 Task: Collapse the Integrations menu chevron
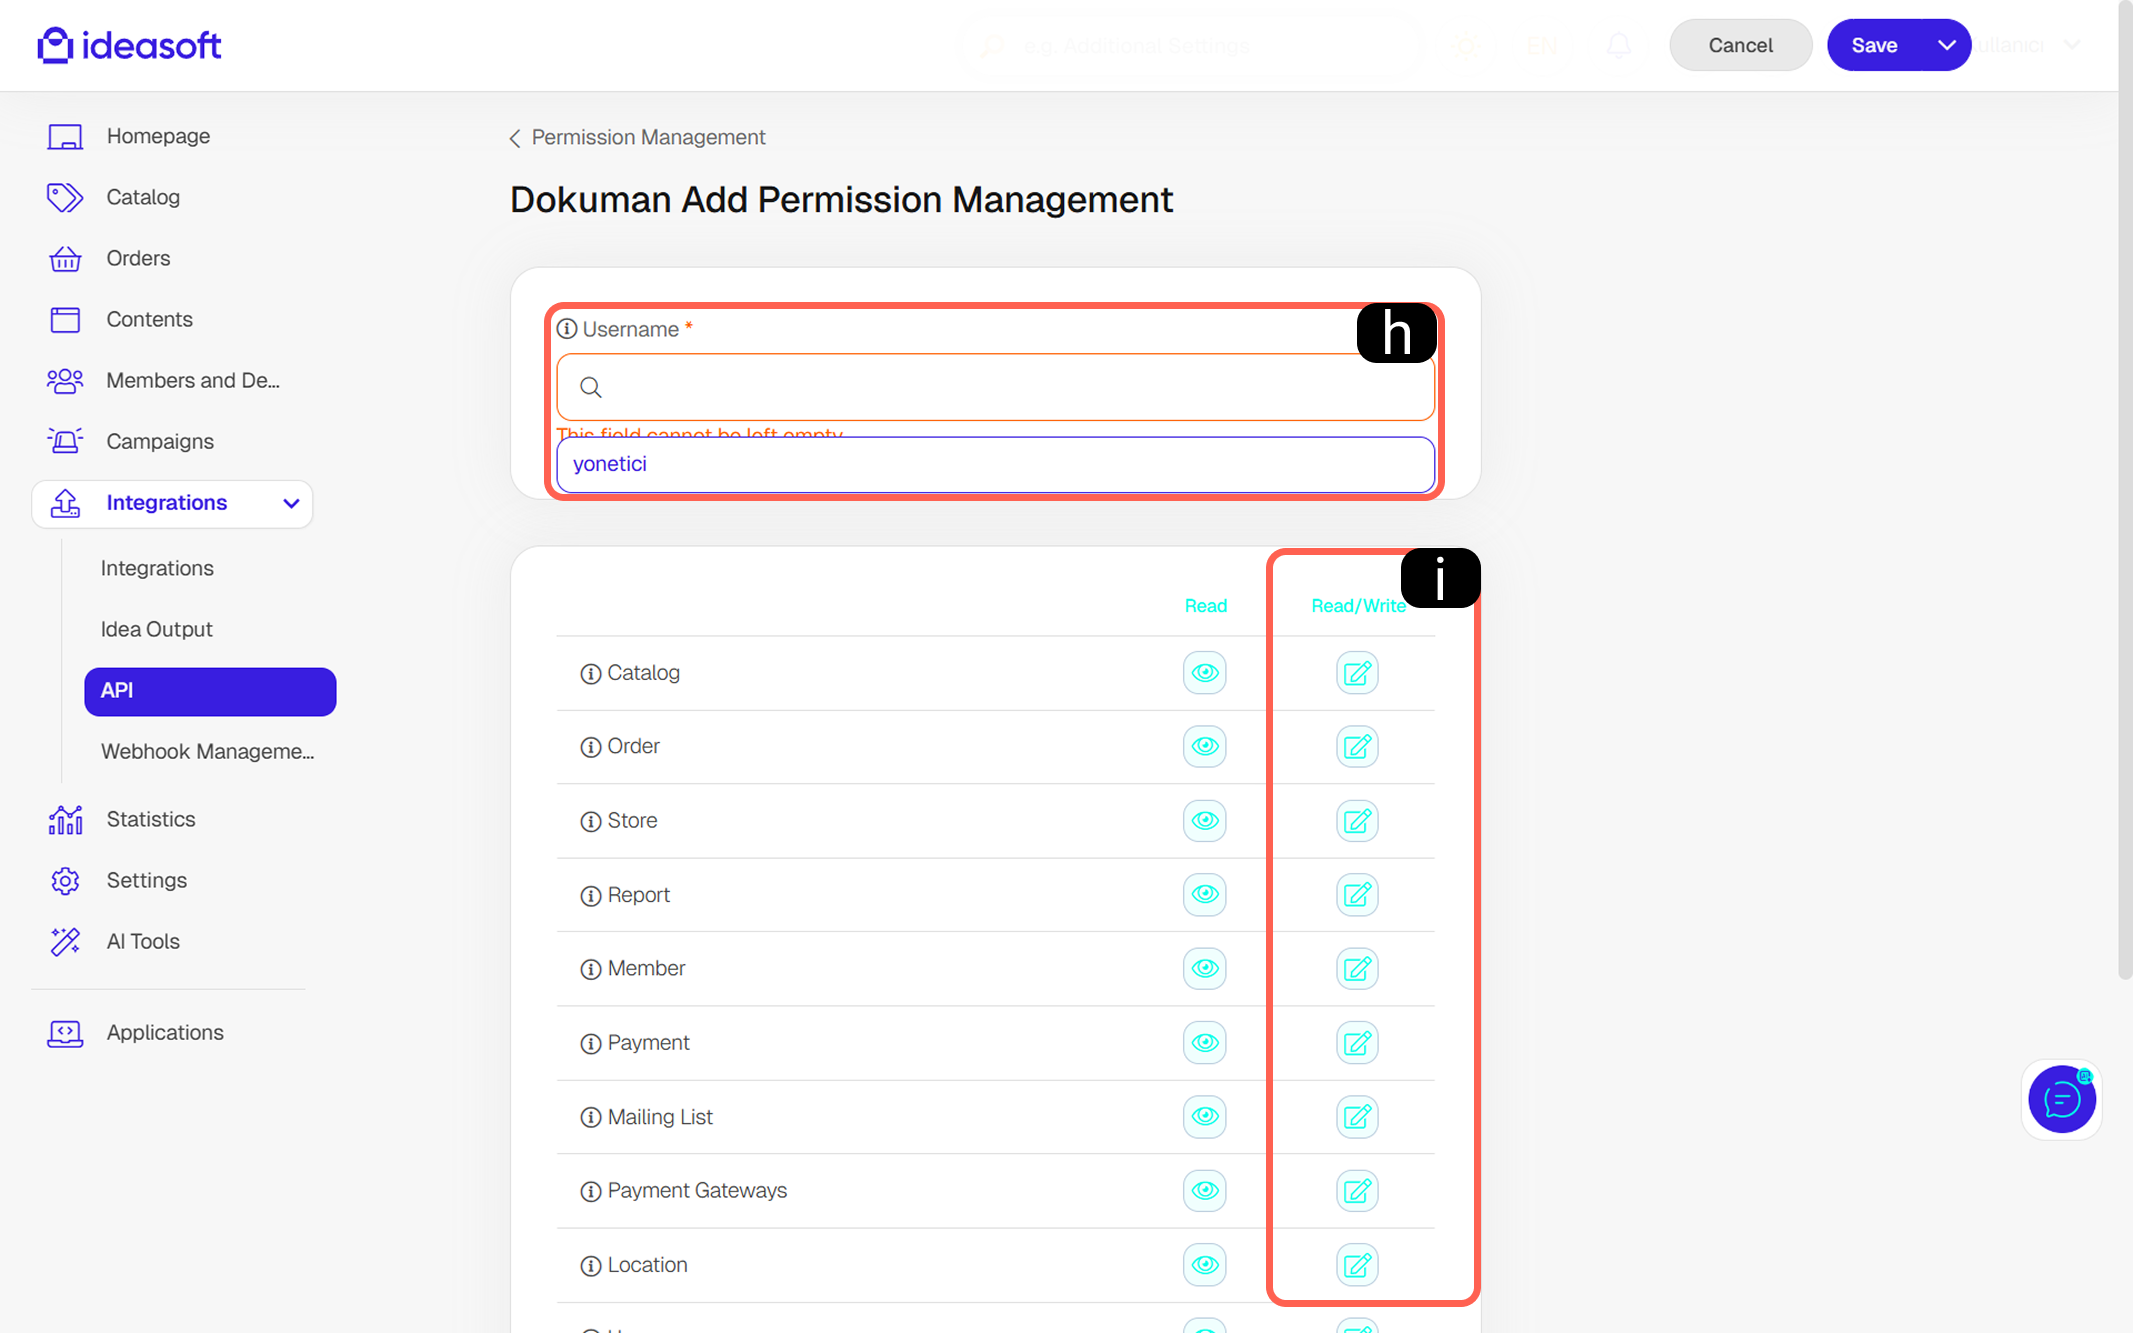pyautogui.click(x=291, y=503)
